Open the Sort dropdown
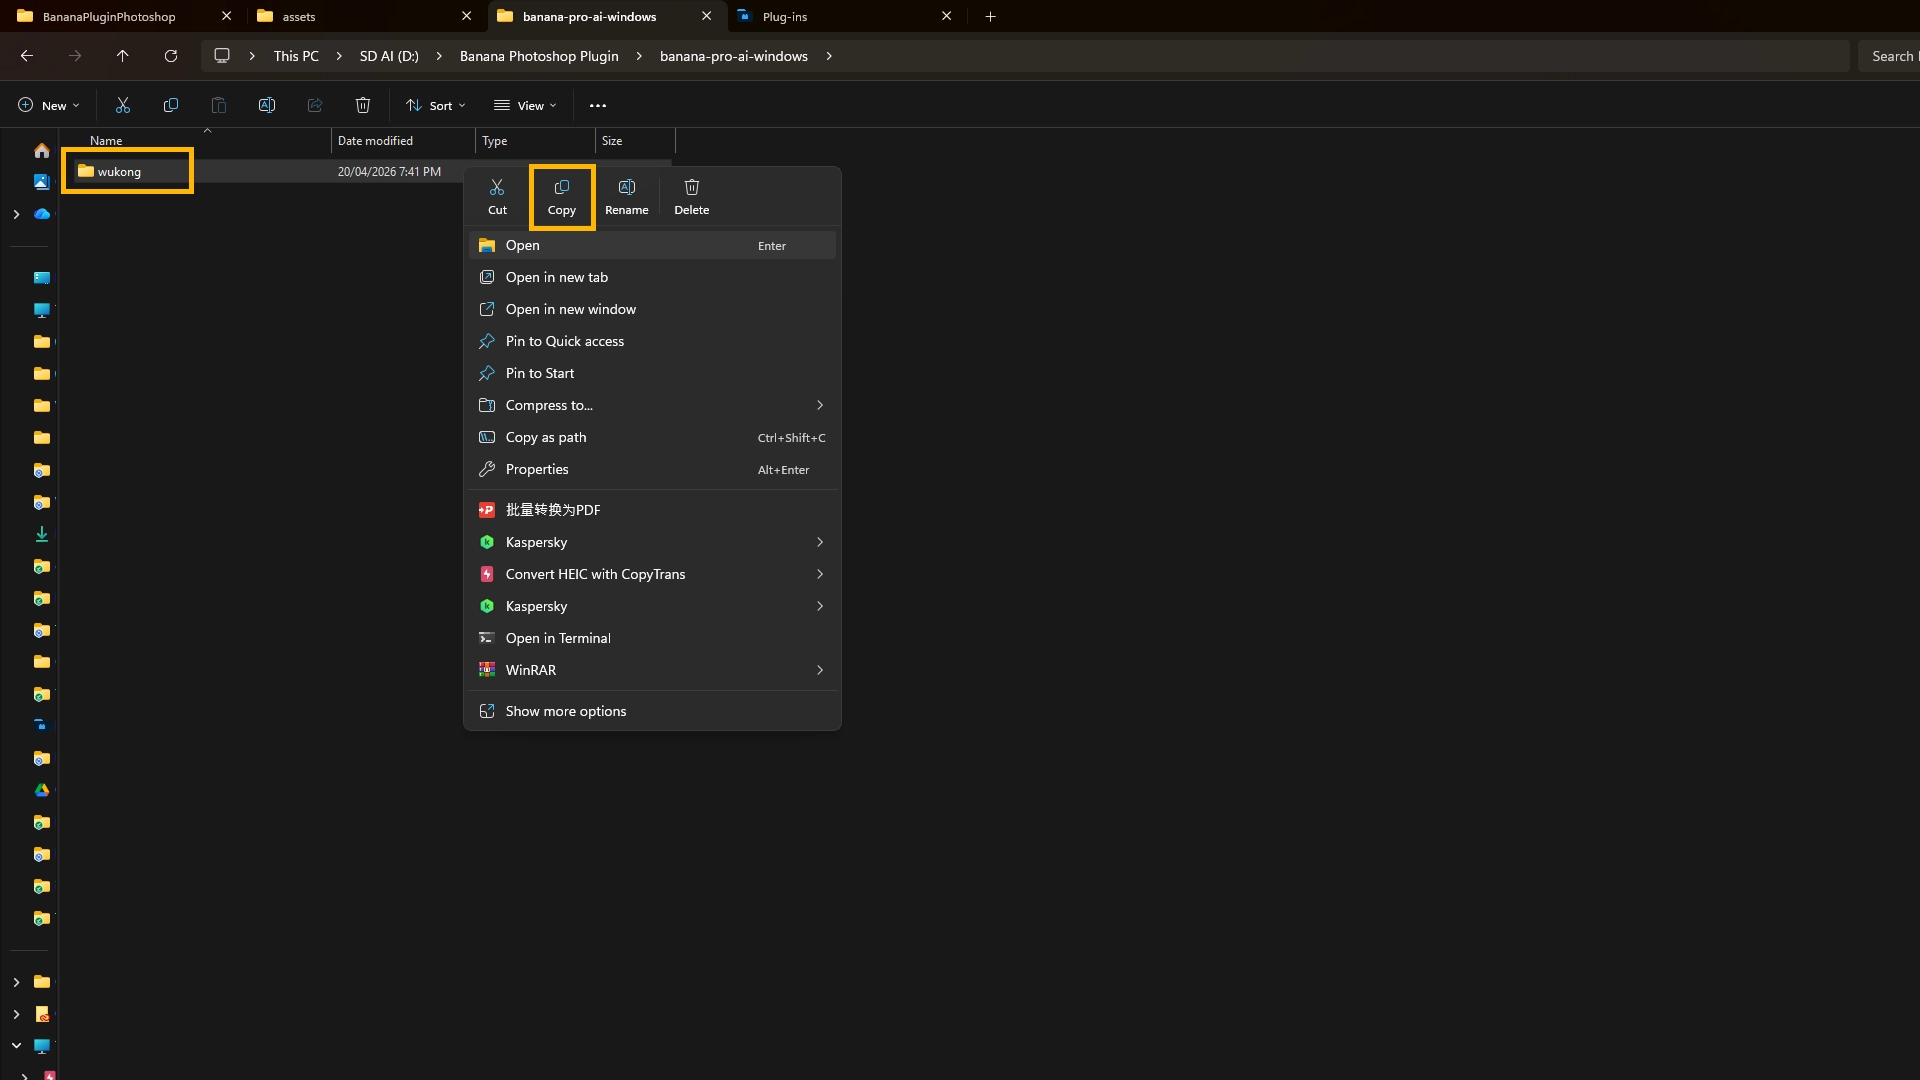1920x1080 pixels. coord(436,105)
